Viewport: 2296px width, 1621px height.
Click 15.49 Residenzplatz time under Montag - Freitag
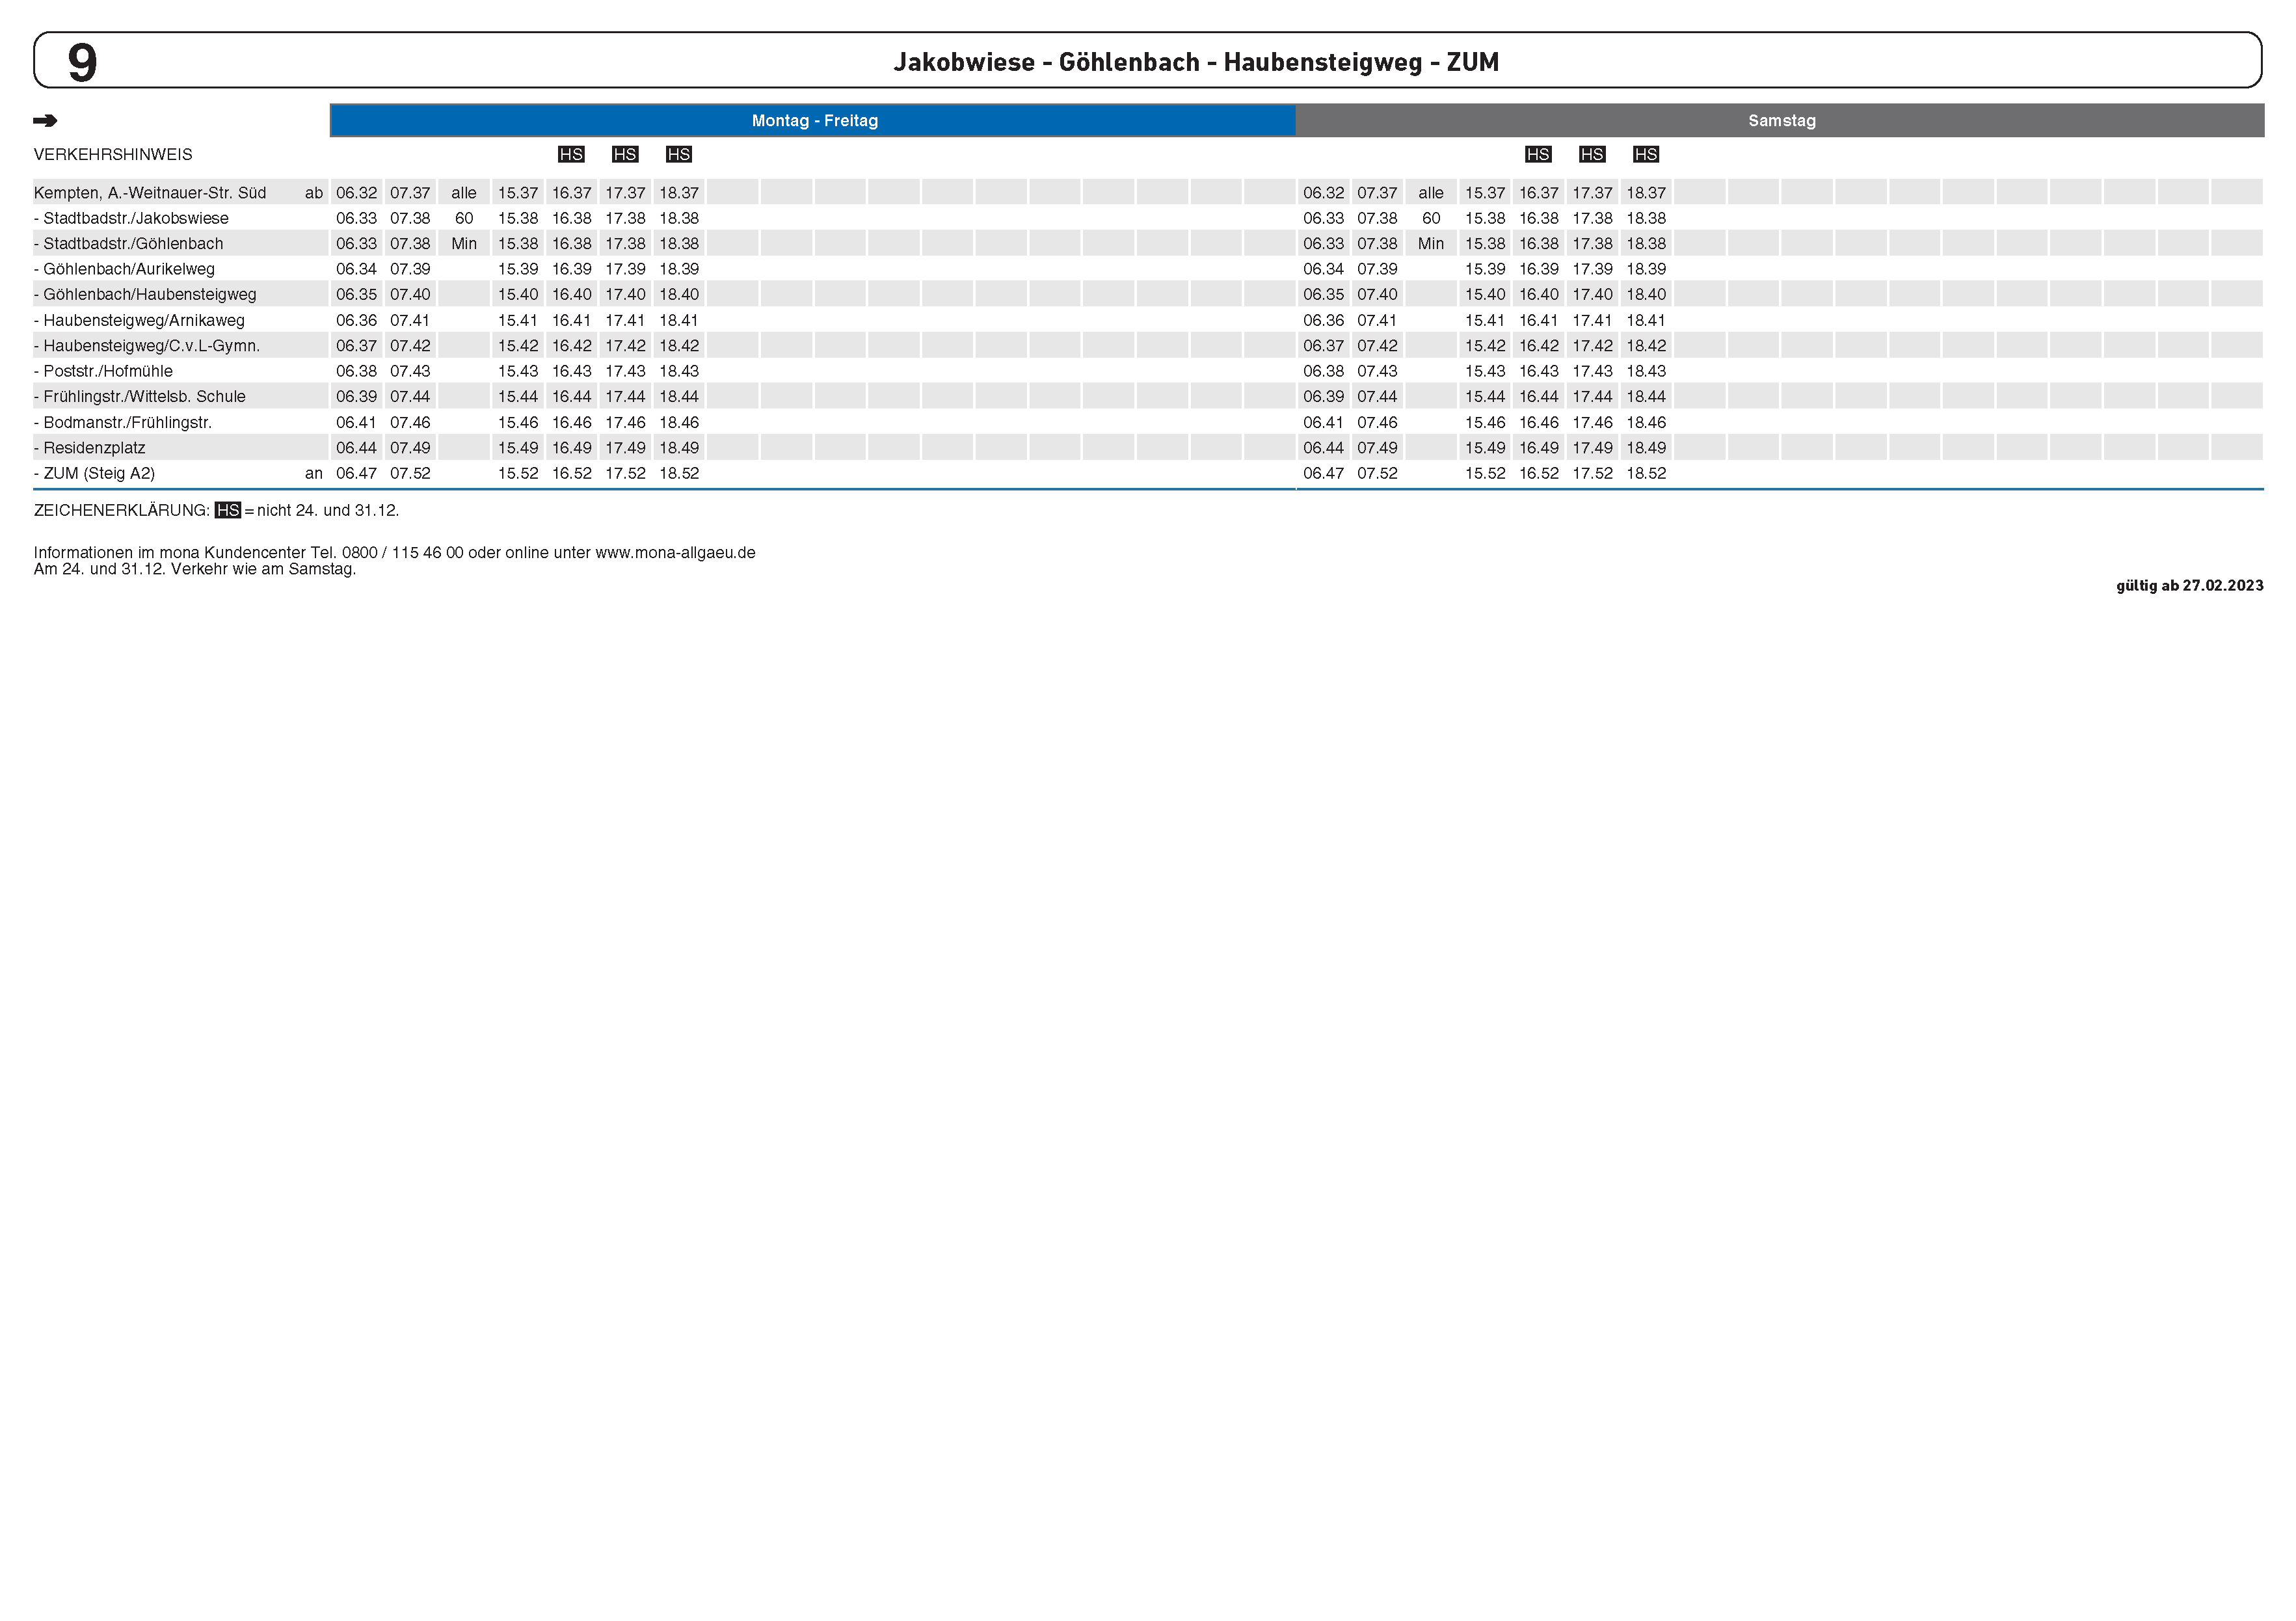pyautogui.click(x=518, y=447)
